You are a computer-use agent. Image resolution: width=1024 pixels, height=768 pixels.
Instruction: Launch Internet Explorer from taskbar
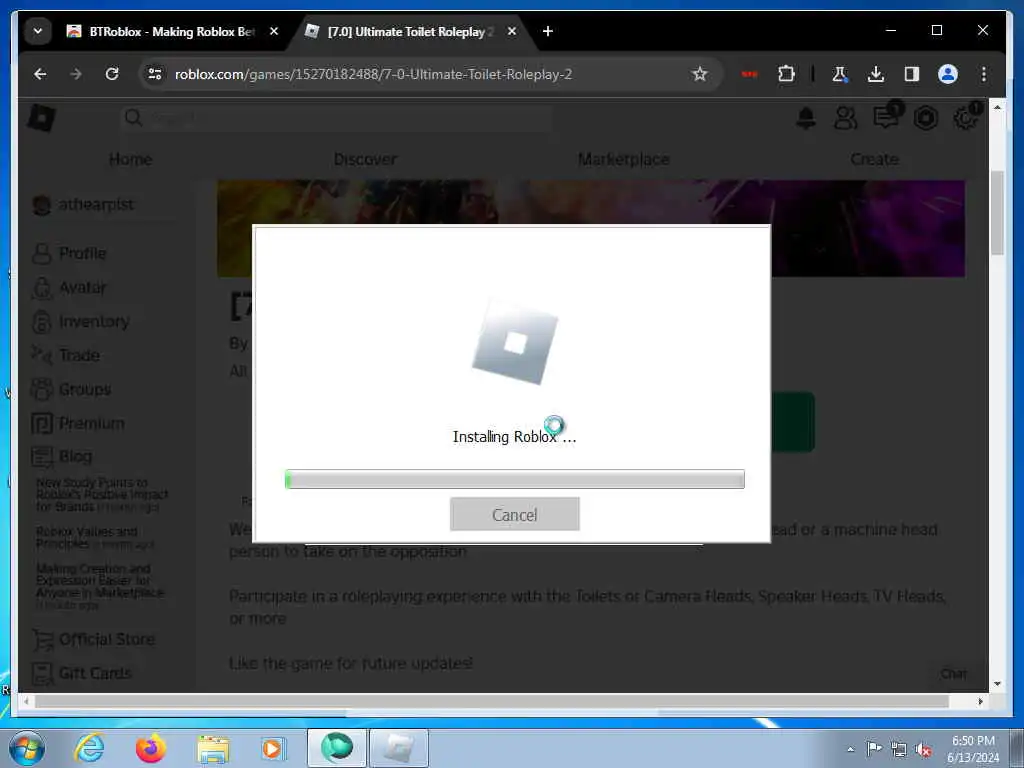point(89,748)
